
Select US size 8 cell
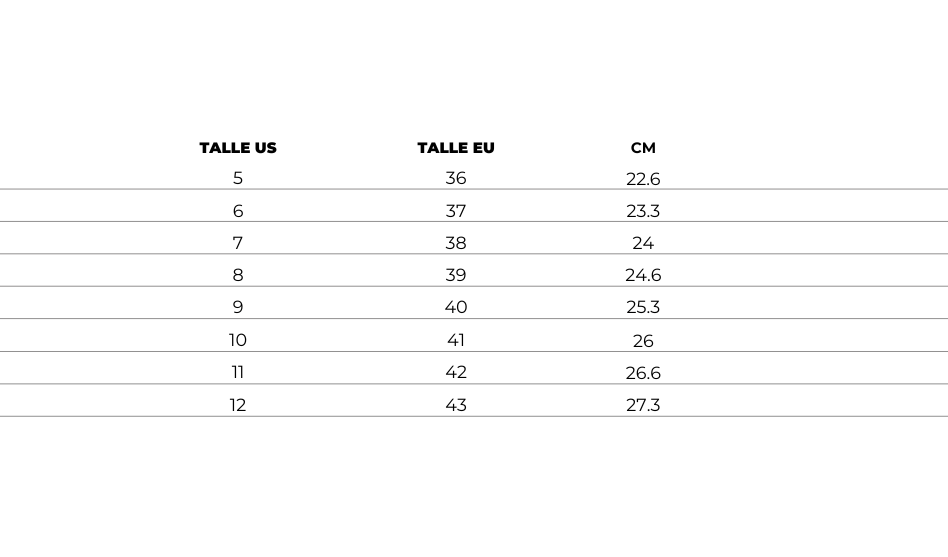click(238, 275)
